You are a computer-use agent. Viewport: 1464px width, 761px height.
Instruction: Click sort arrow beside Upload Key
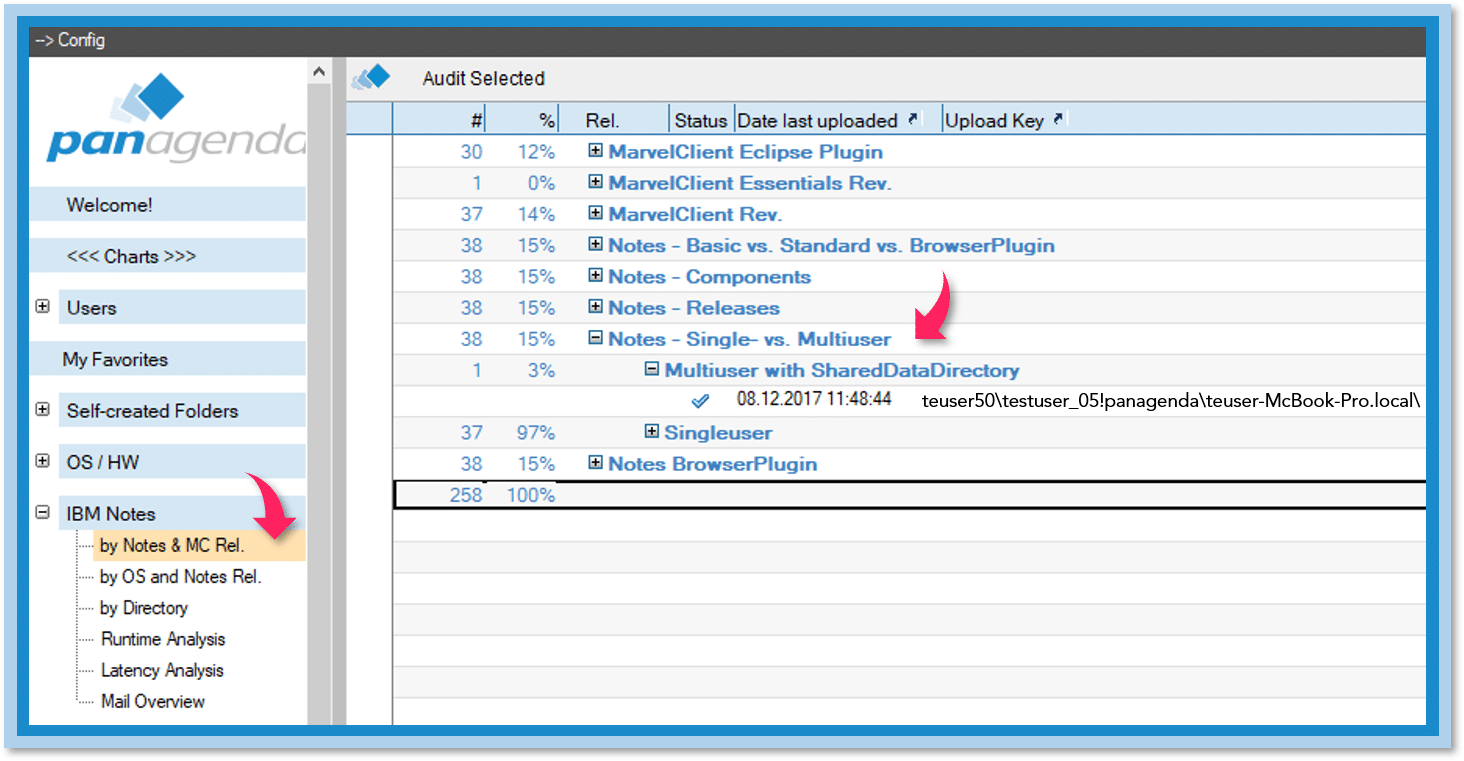point(1058,120)
